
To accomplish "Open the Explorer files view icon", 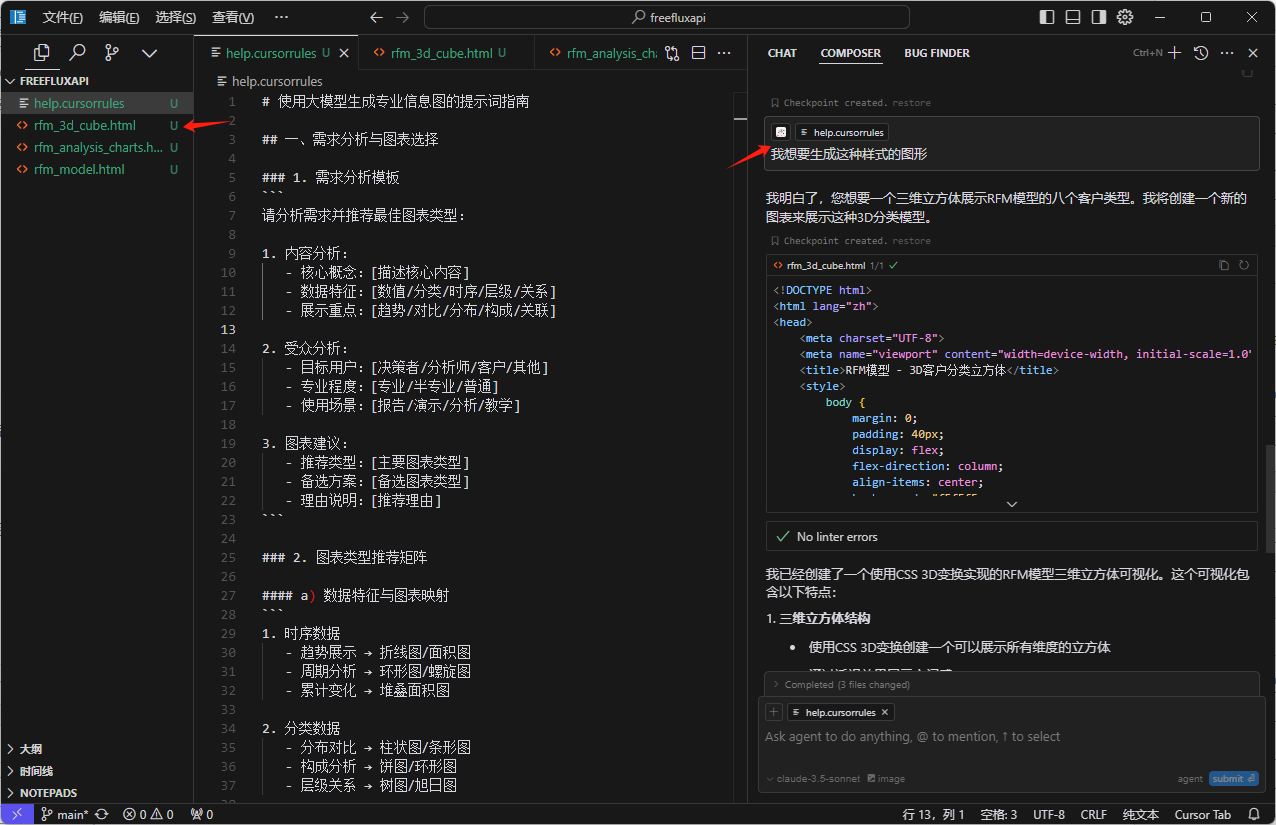I will tap(41, 53).
